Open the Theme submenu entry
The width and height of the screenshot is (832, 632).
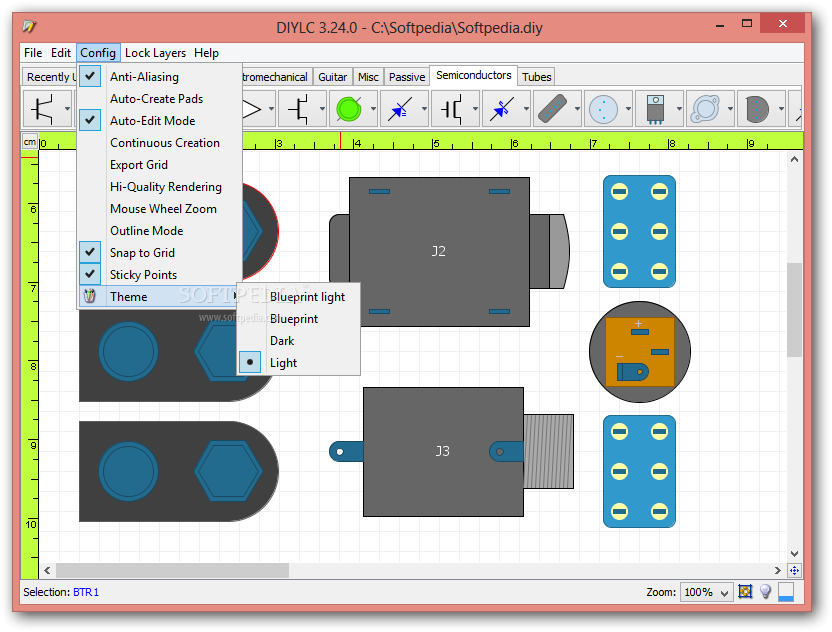[159, 296]
